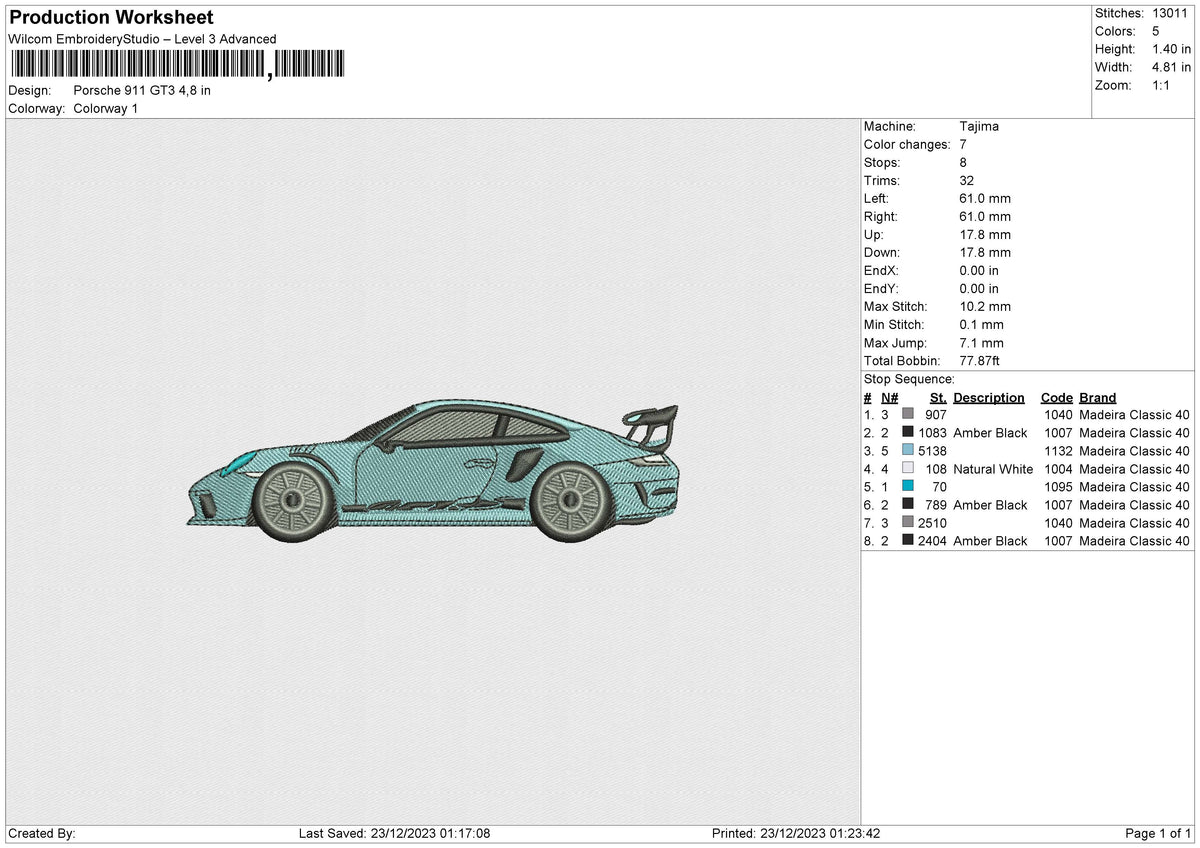Click the Total Bobbin value '77.87ft'
1200x848 pixels.
coord(980,360)
